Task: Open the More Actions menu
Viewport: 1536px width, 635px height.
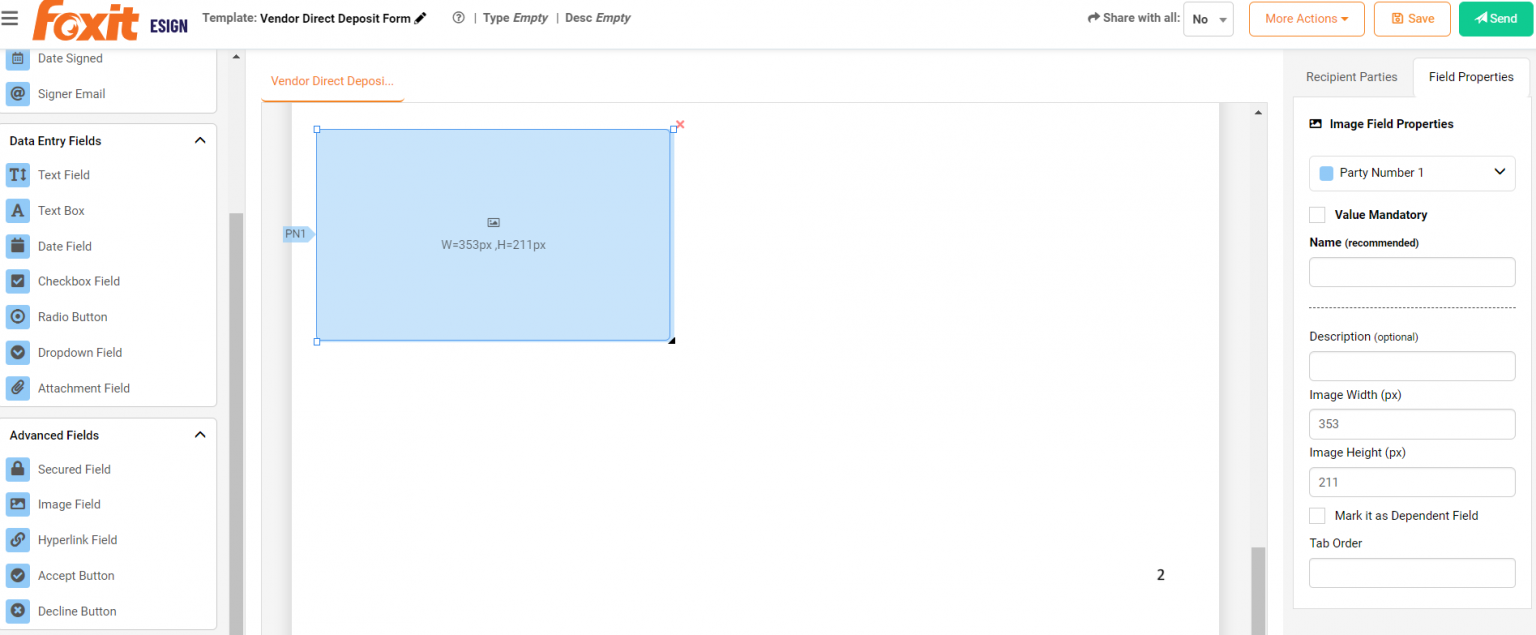Action: [1306, 18]
